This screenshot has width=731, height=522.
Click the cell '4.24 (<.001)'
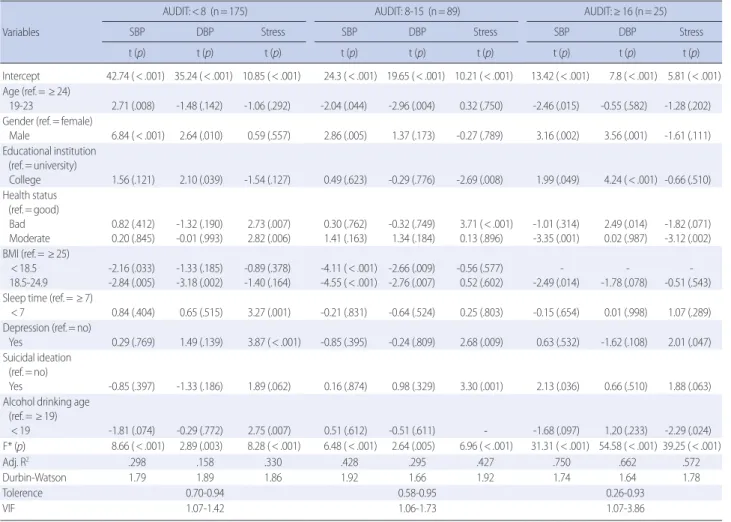pos(630,180)
